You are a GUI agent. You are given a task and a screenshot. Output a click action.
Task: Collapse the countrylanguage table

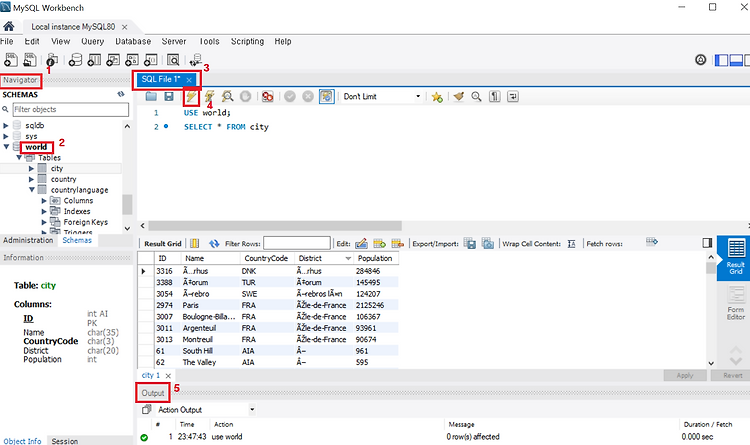[32, 190]
